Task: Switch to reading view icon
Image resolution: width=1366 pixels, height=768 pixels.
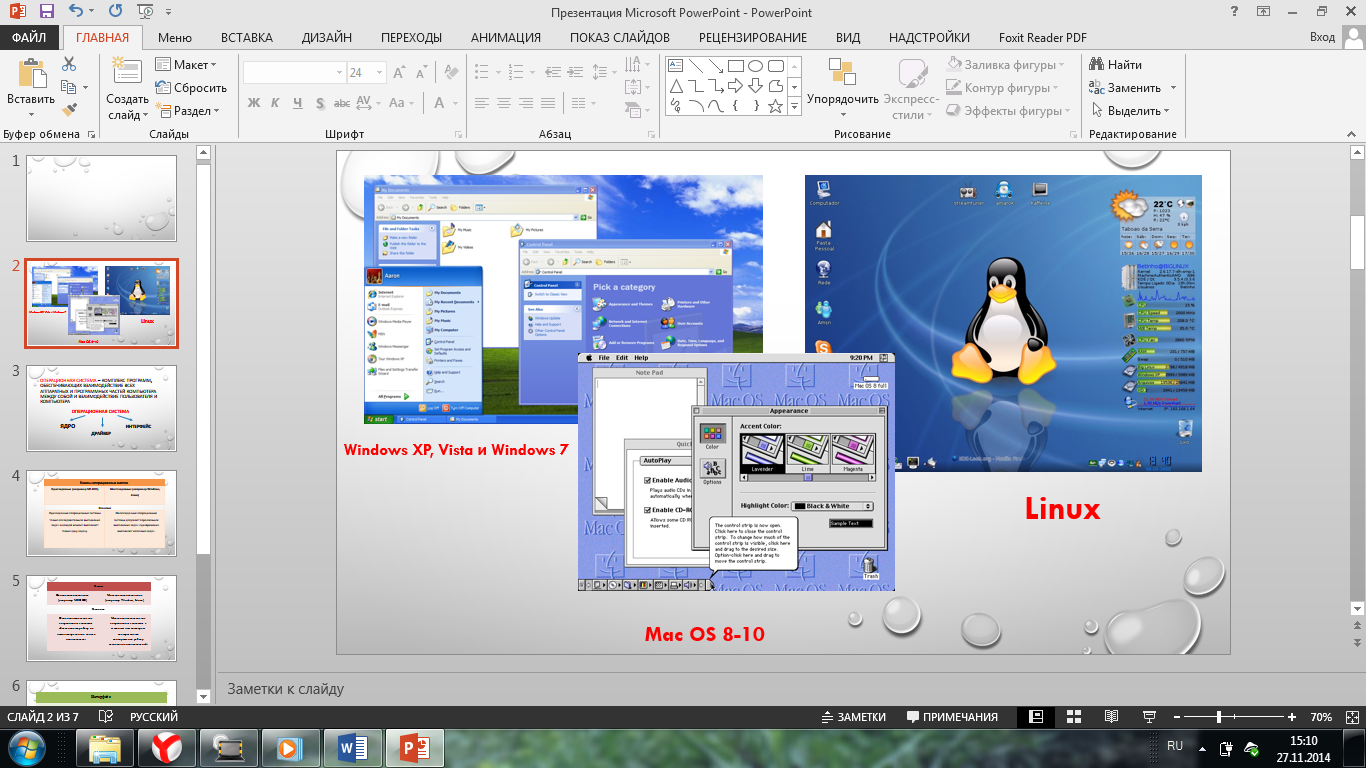Action: coord(1111,717)
